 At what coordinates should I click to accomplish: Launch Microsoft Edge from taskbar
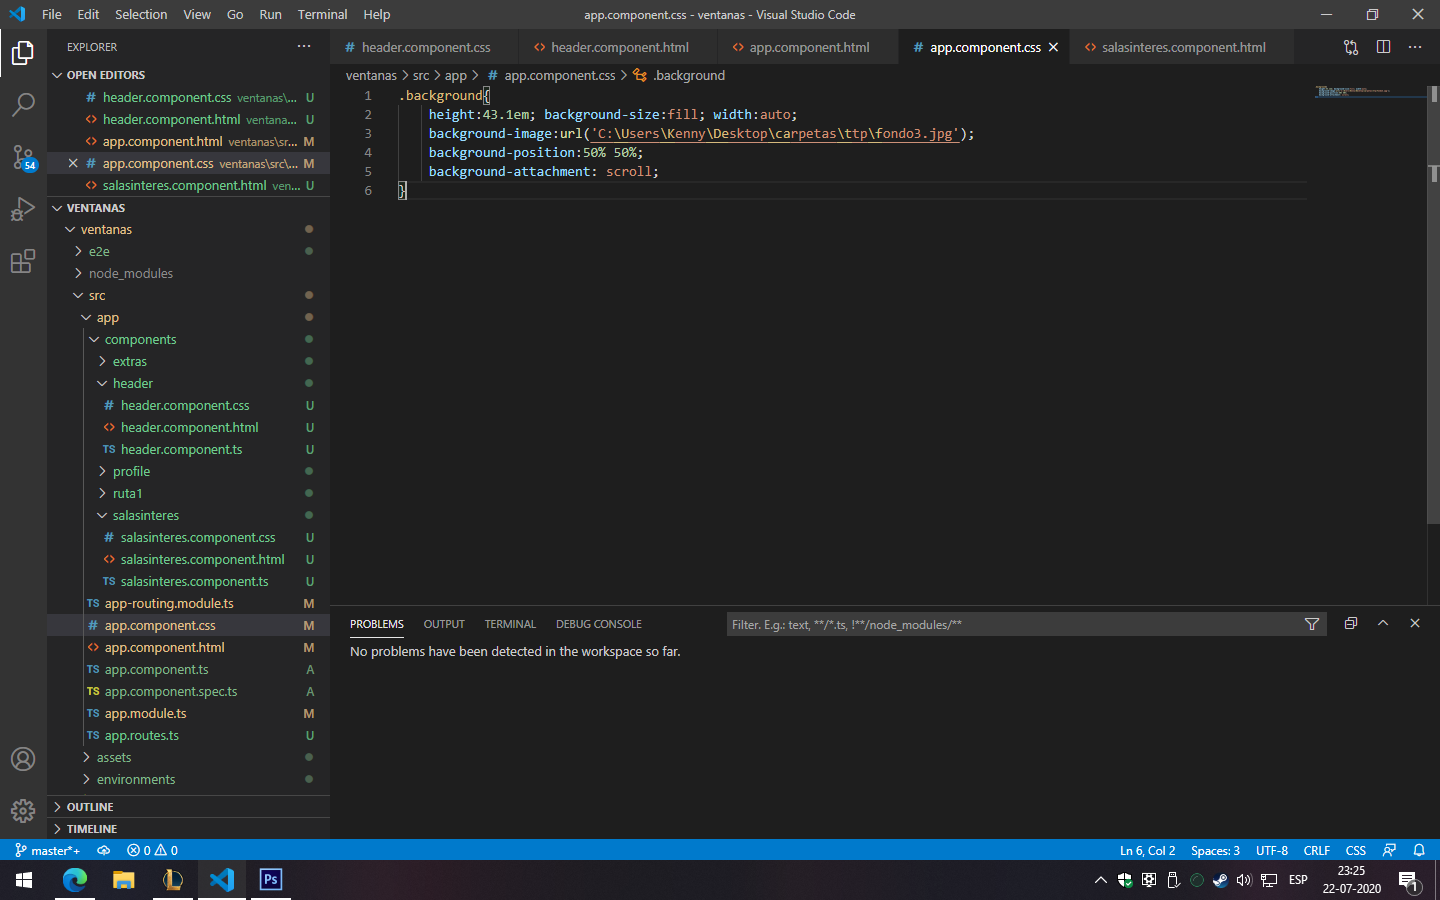[x=75, y=880]
